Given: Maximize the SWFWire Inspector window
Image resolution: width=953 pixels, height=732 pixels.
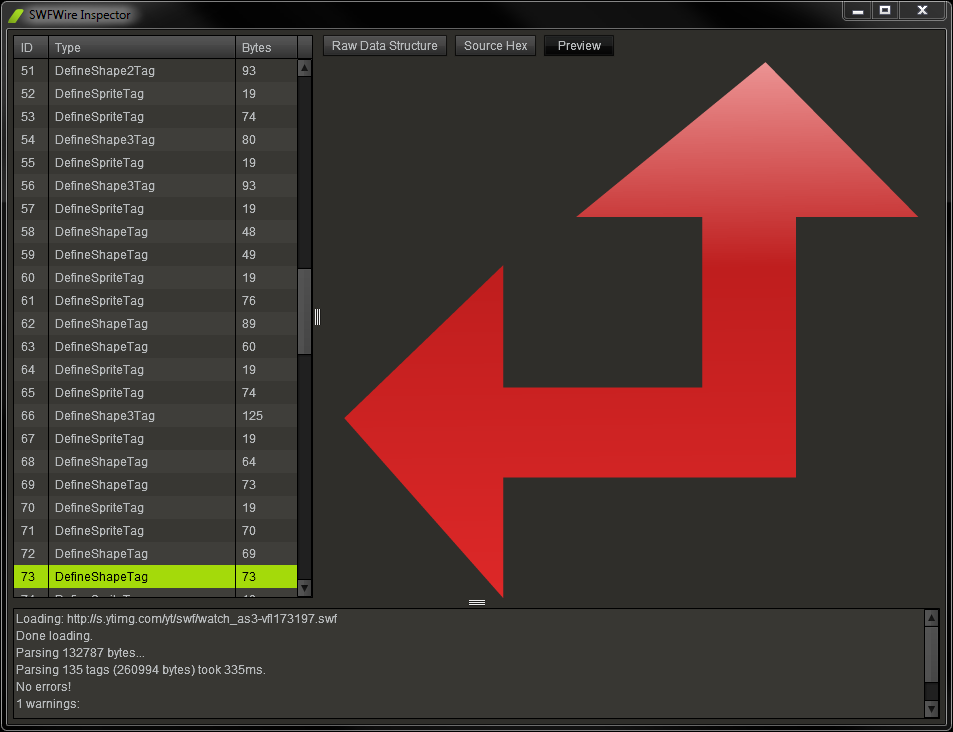Looking at the screenshot, I should point(885,10).
